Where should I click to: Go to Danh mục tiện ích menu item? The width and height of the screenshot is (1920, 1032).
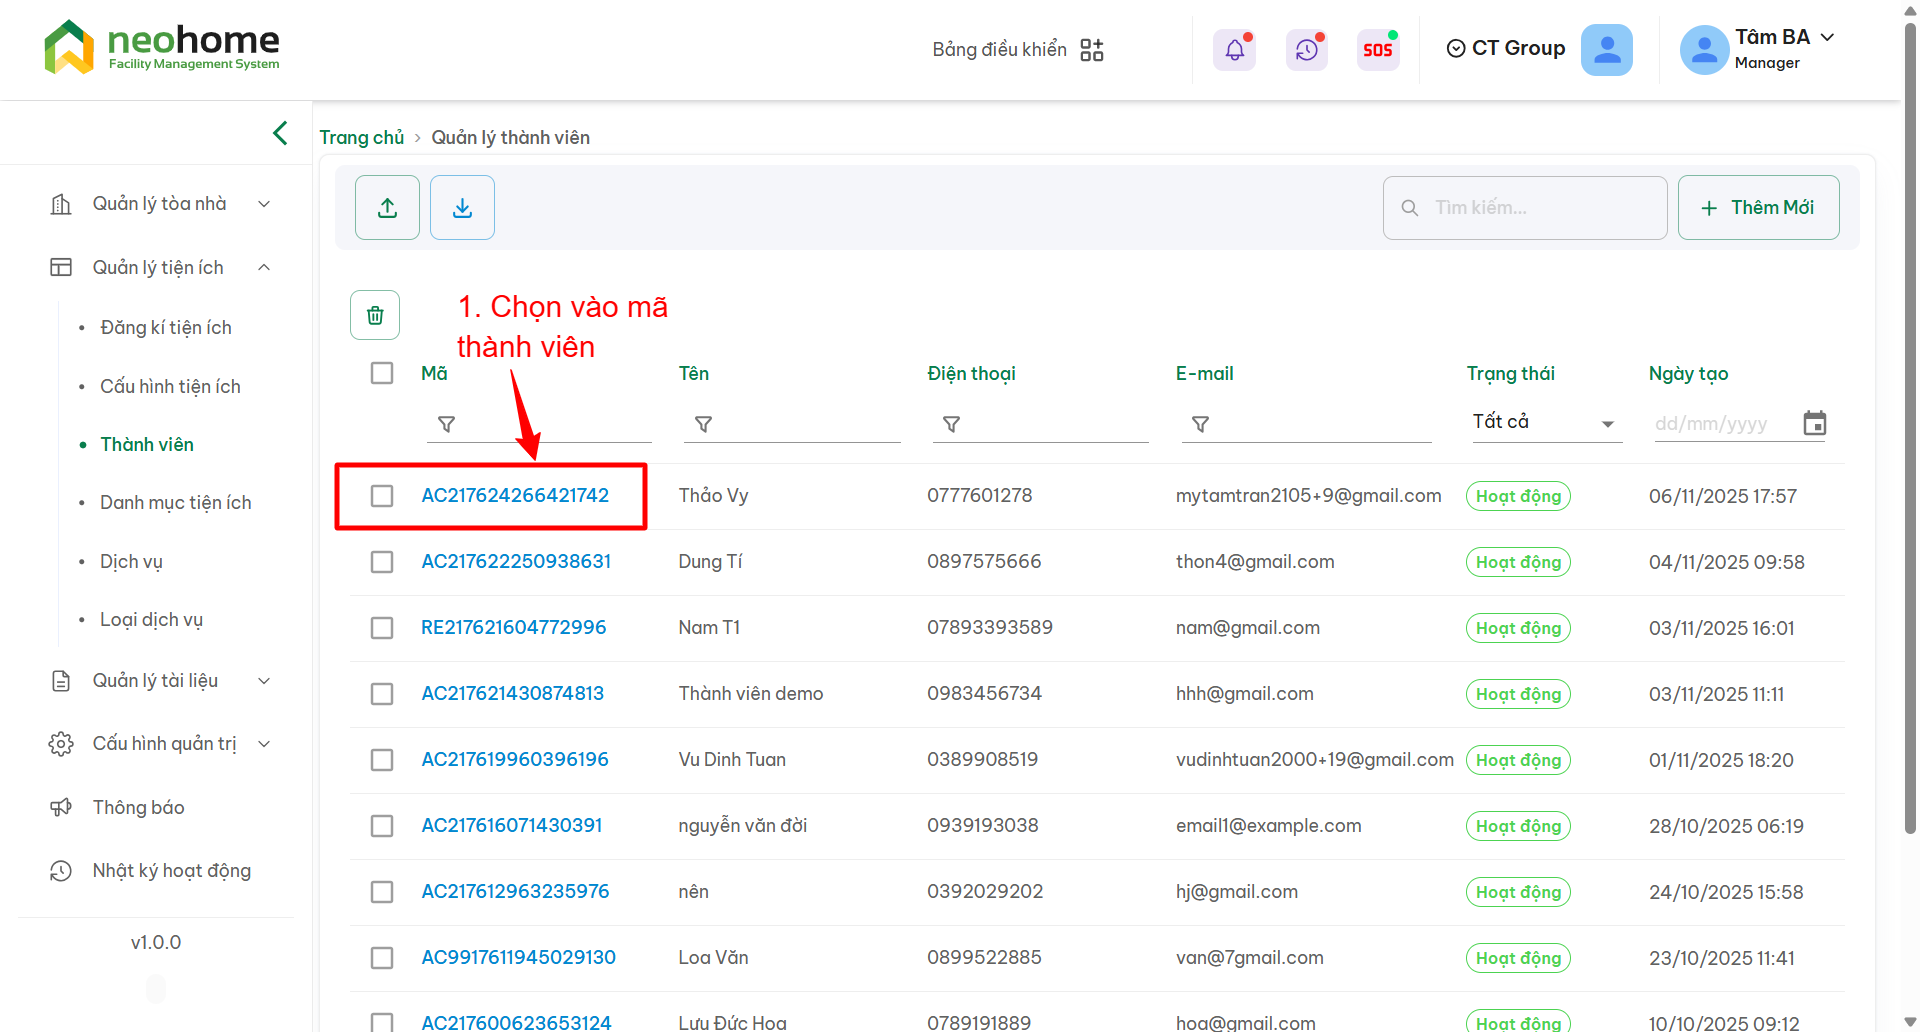[175, 503]
